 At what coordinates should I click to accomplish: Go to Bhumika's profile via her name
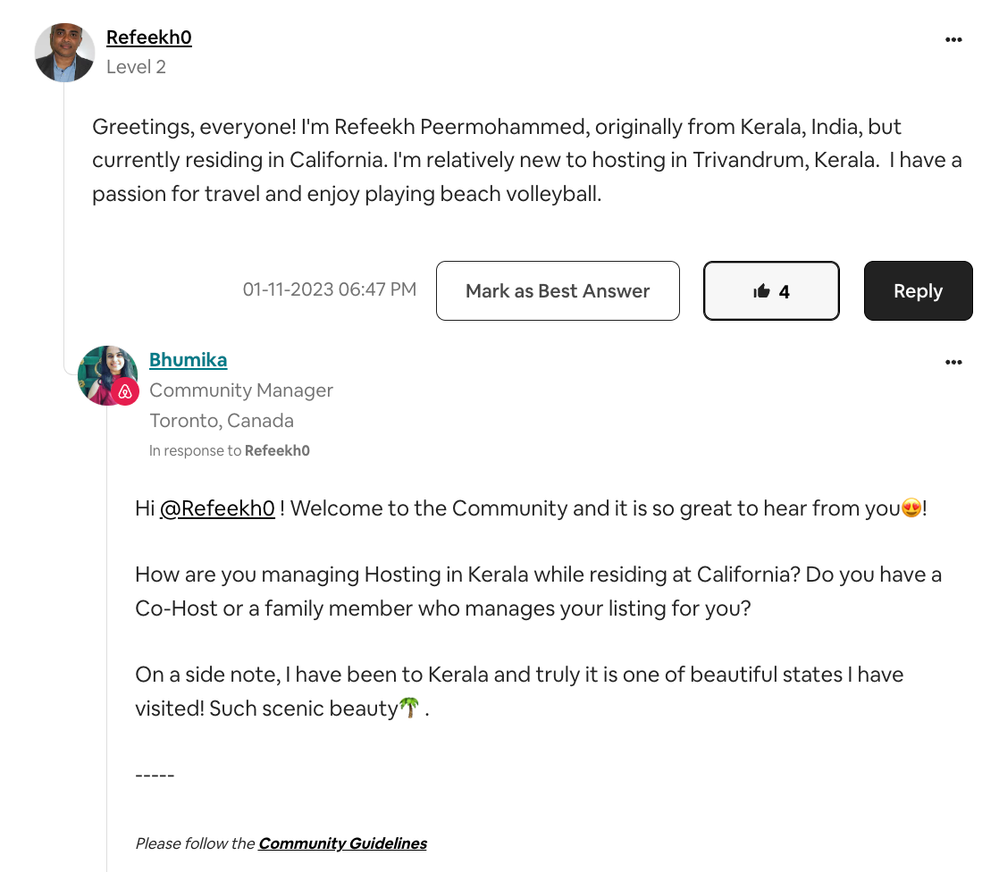[188, 360]
